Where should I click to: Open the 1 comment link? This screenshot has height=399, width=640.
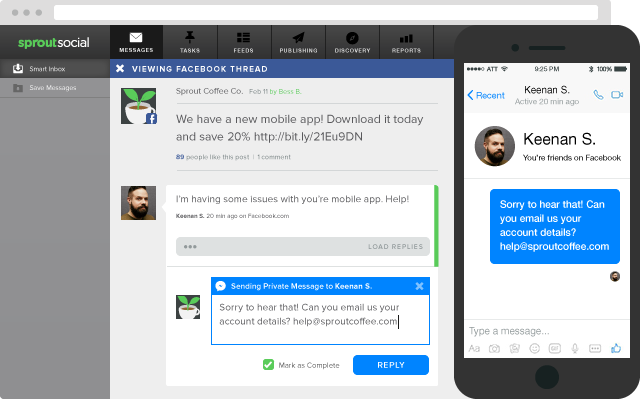tap(274, 157)
